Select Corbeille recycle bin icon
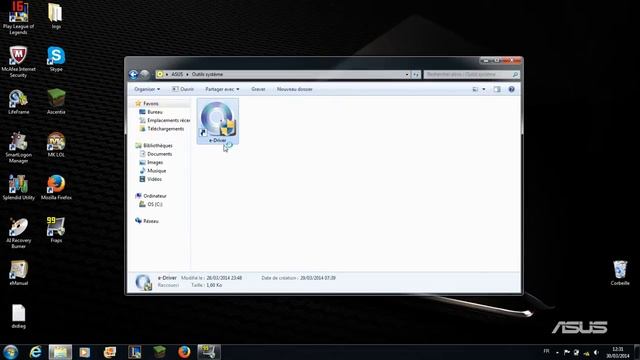This screenshot has height=360, width=640. (x=620, y=273)
